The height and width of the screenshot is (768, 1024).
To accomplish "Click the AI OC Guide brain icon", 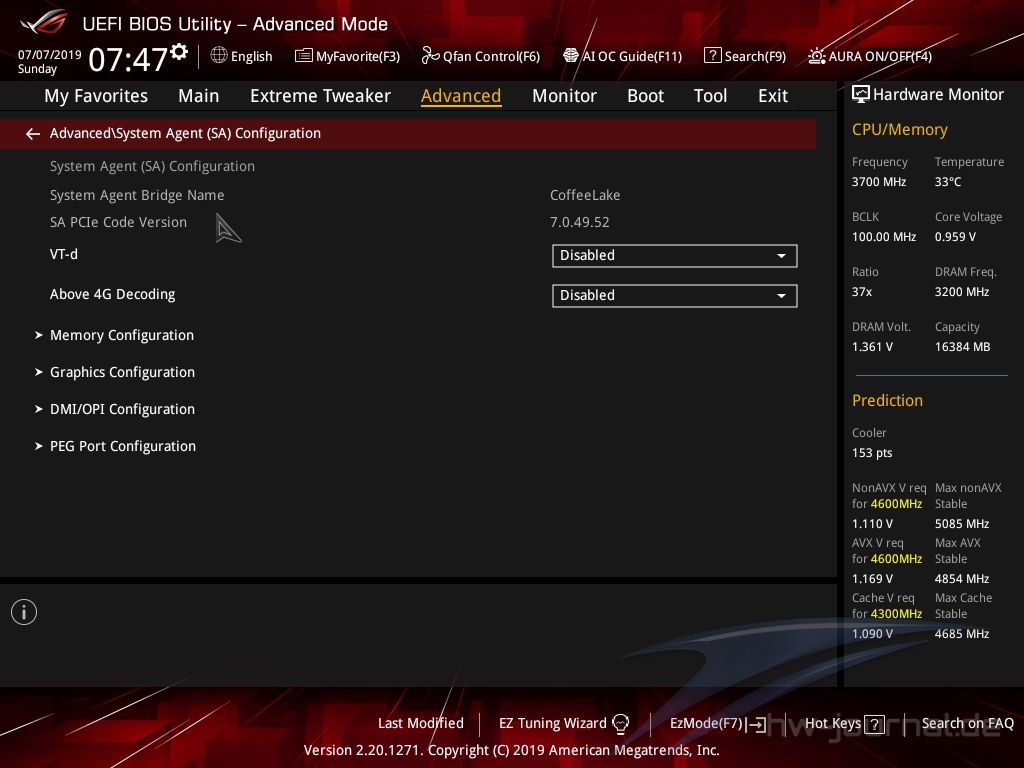I will [571, 56].
